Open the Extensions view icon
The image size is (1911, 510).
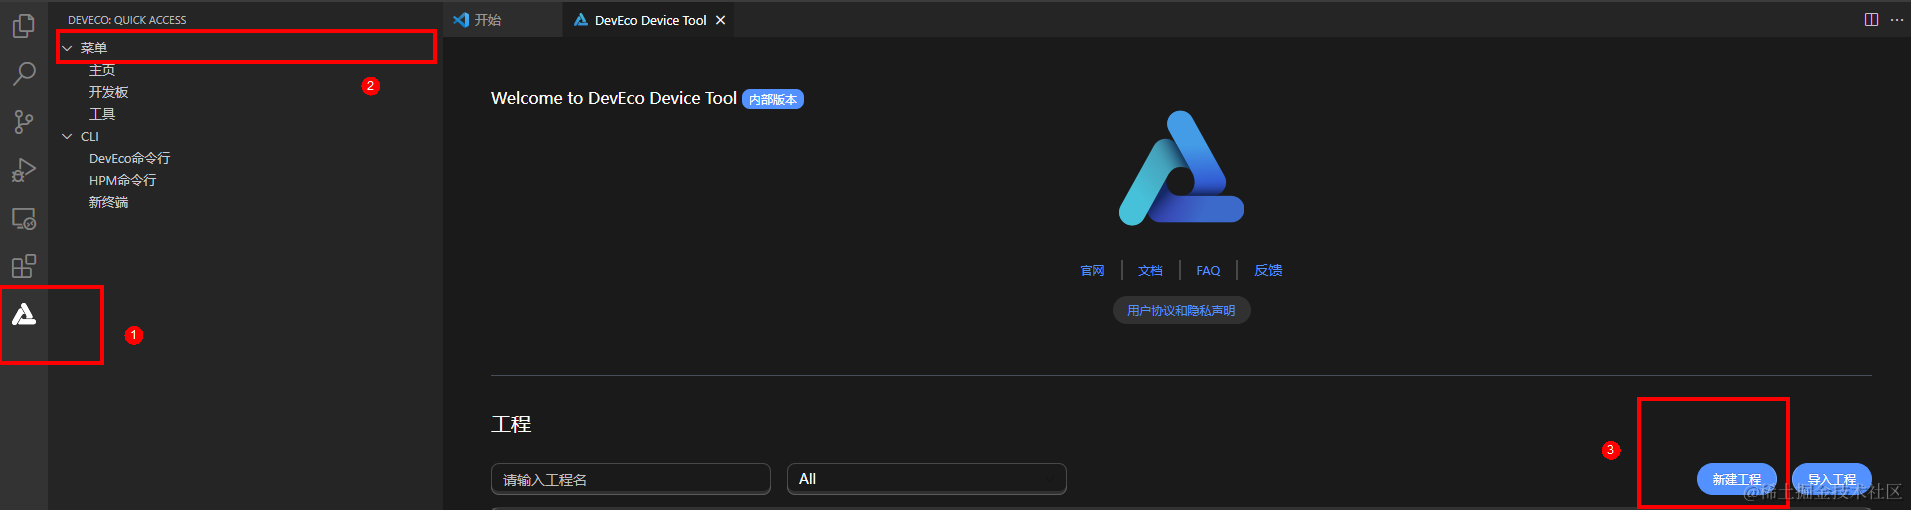24,266
